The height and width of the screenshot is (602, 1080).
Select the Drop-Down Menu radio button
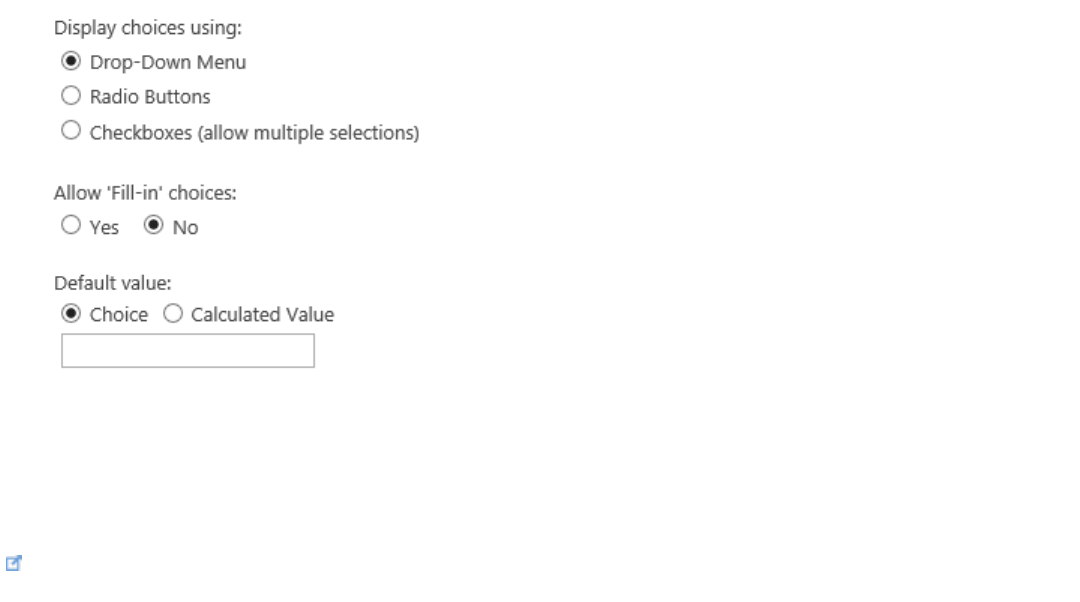coord(70,62)
